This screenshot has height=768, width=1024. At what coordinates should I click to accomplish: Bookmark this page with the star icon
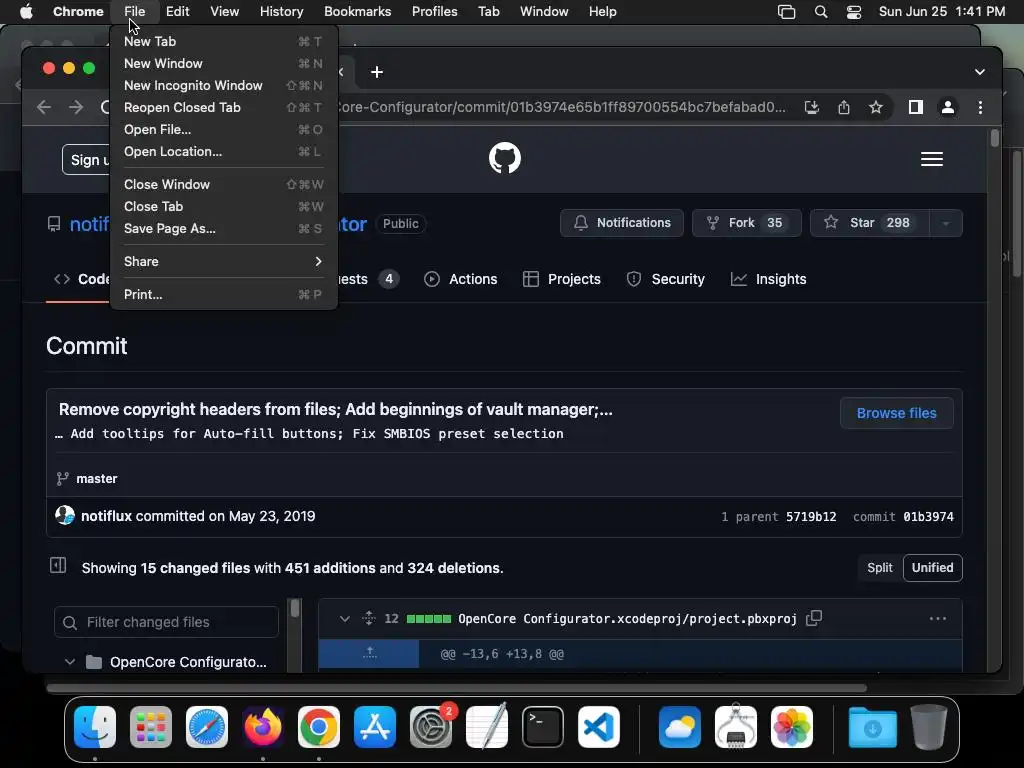click(876, 107)
